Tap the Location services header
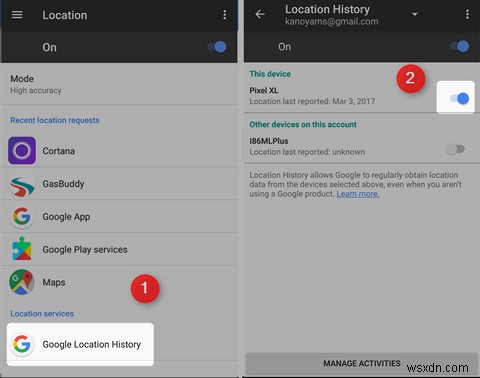 click(42, 314)
